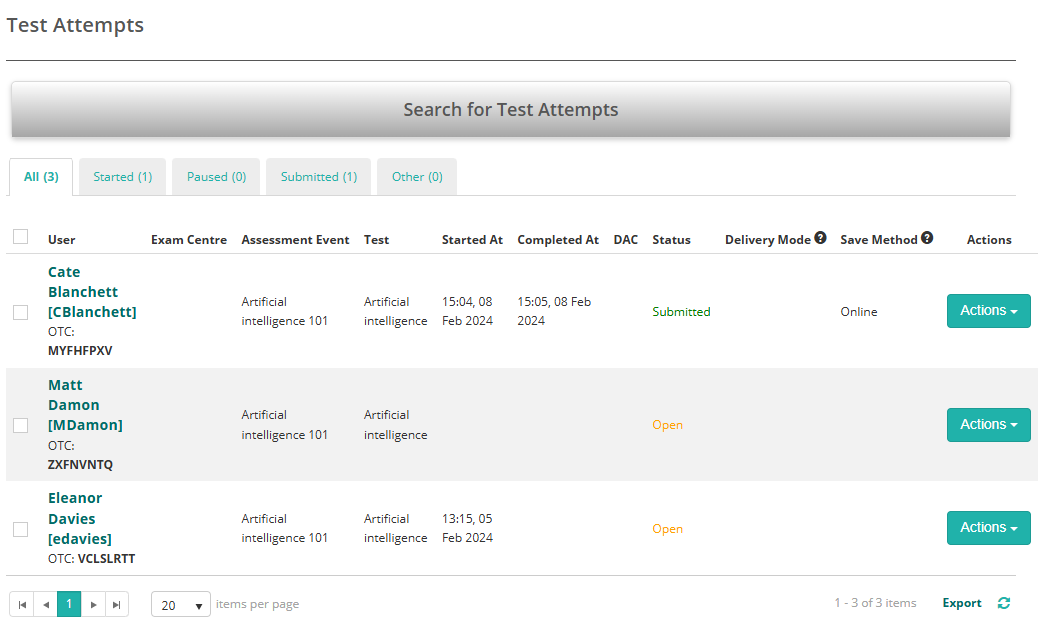Expand the Search for Test Attempts bar

pos(510,110)
